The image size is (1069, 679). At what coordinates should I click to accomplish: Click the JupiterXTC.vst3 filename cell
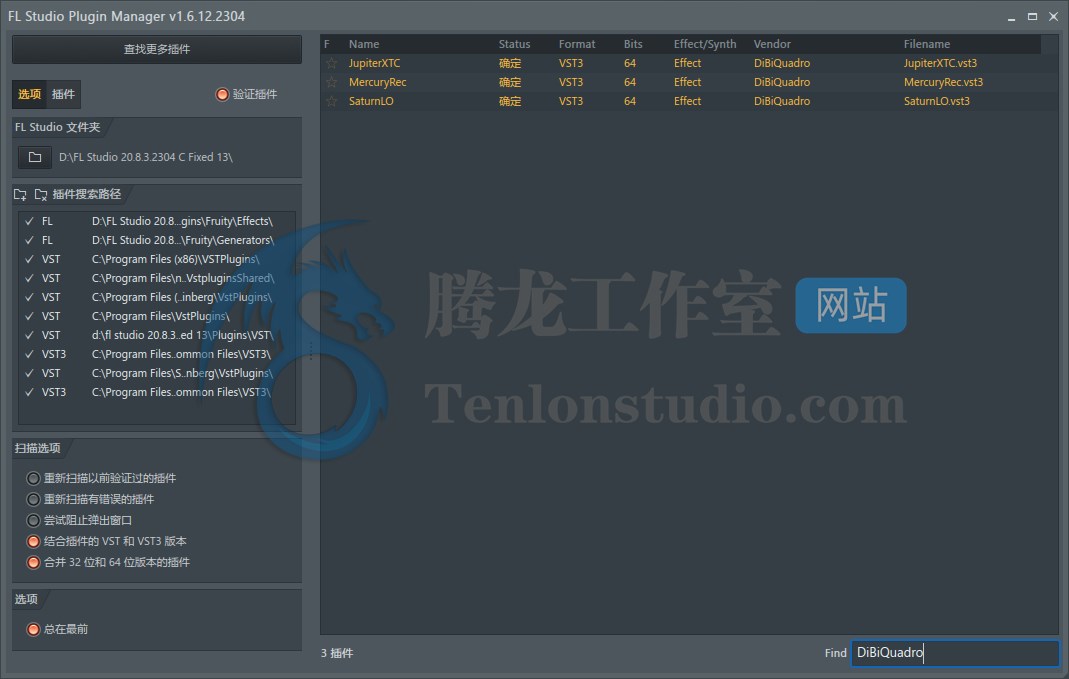click(940, 63)
